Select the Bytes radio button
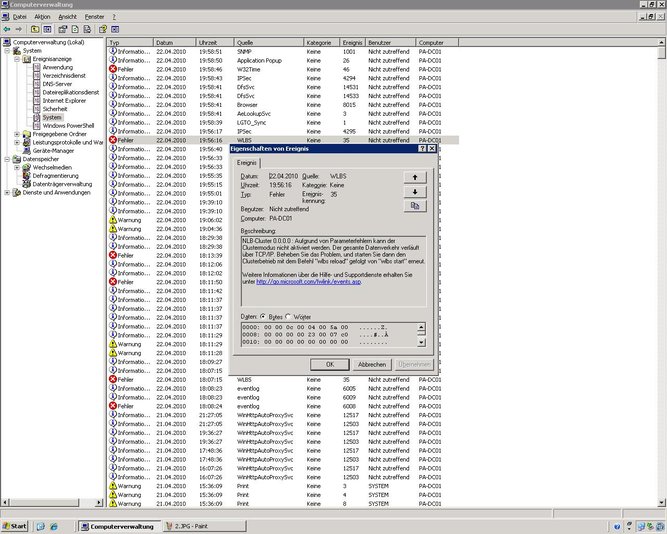 263,317
